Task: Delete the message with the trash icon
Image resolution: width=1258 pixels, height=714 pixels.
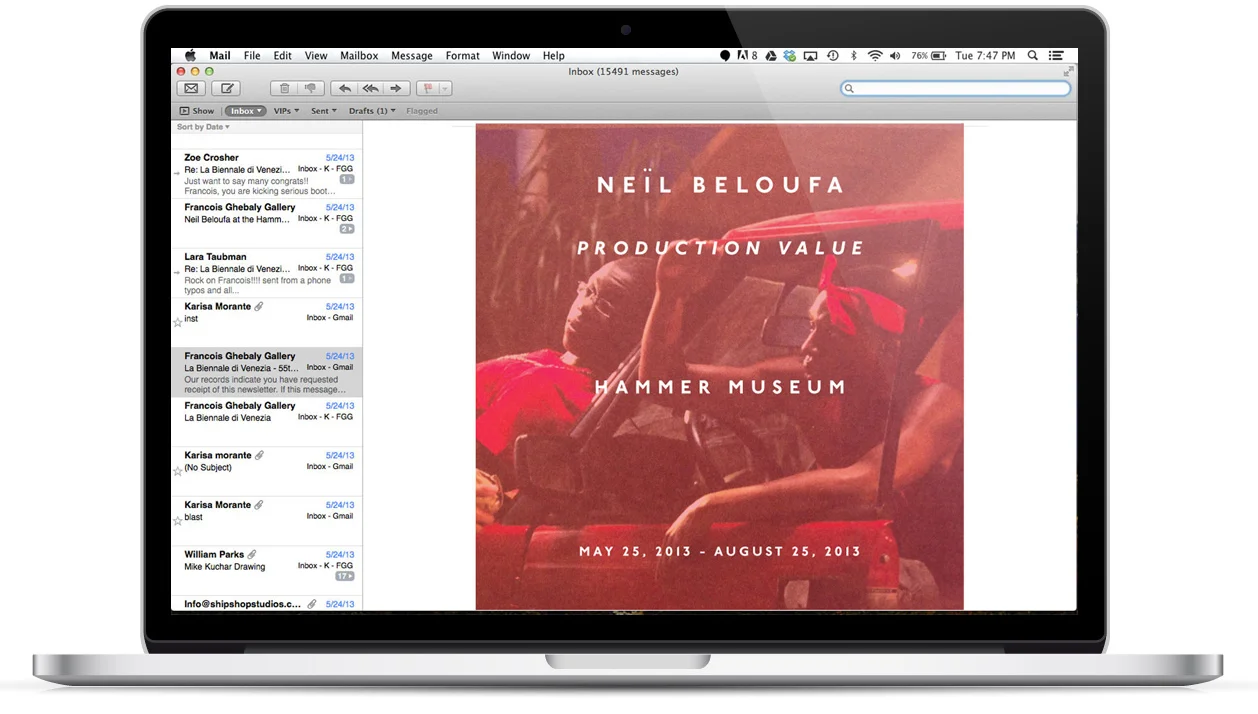Action: (x=284, y=88)
